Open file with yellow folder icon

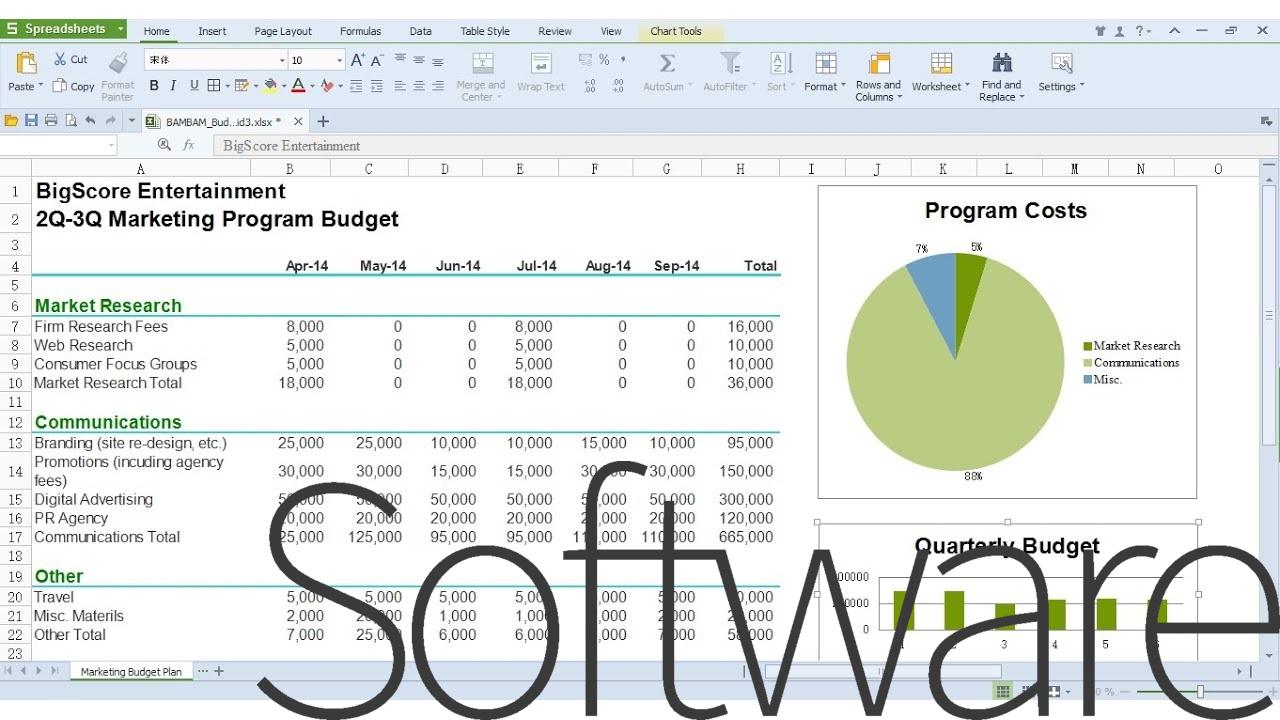coord(11,121)
